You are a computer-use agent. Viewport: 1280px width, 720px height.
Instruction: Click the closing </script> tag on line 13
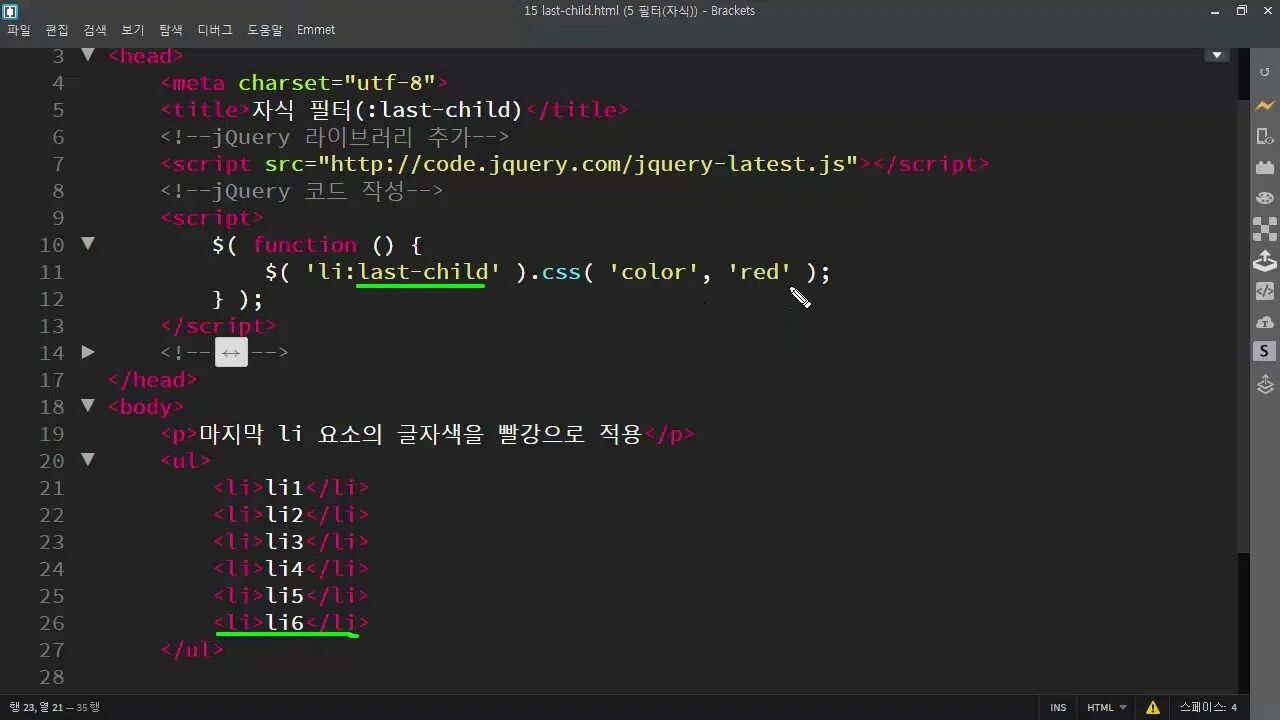click(x=218, y=326)
